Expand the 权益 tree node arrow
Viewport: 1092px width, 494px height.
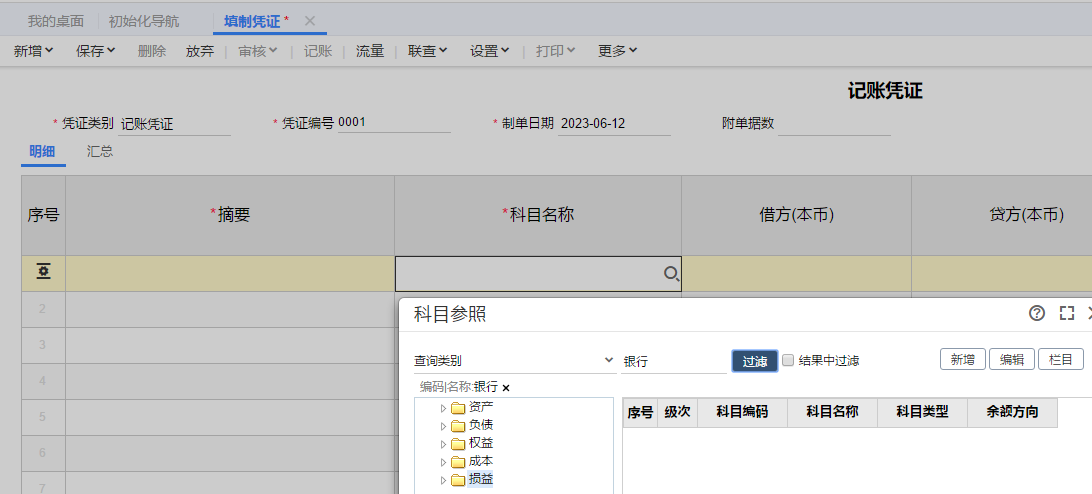pyautogui.click(x=444, y=444)
